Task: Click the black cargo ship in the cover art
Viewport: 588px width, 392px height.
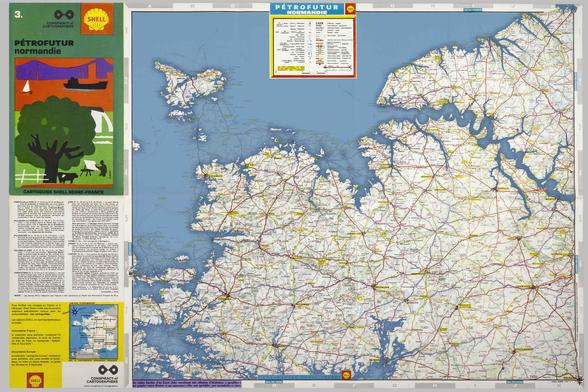Action: (x=86, y=84)
